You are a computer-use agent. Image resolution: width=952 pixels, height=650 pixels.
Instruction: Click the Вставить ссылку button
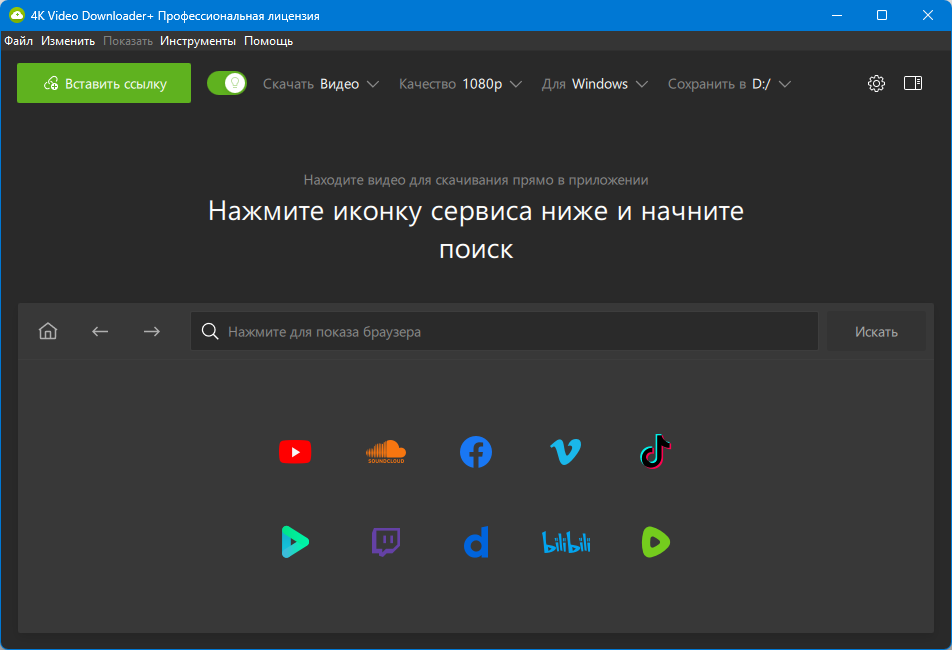[104, 84]
